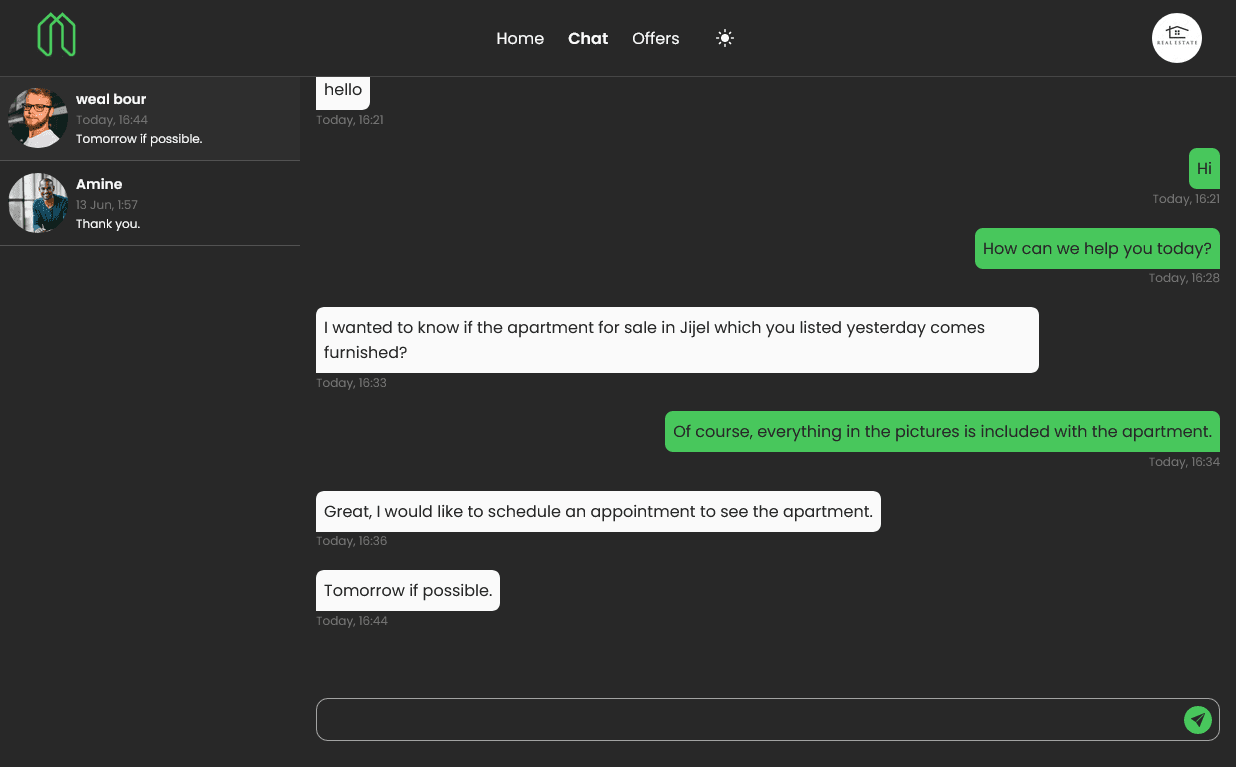Select the 'Tomorrow if possible.' message bubble
The width and height of the screenshot is (1236, 767).
(x=407, y=590)
